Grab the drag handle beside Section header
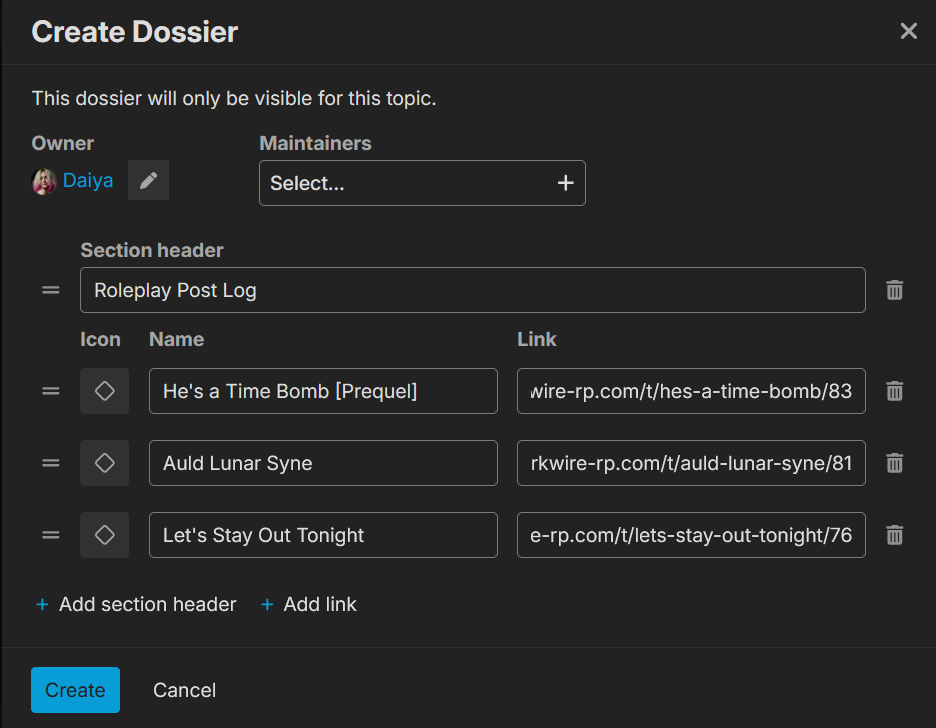The image size is (936, 728). [x=51, y=290]
